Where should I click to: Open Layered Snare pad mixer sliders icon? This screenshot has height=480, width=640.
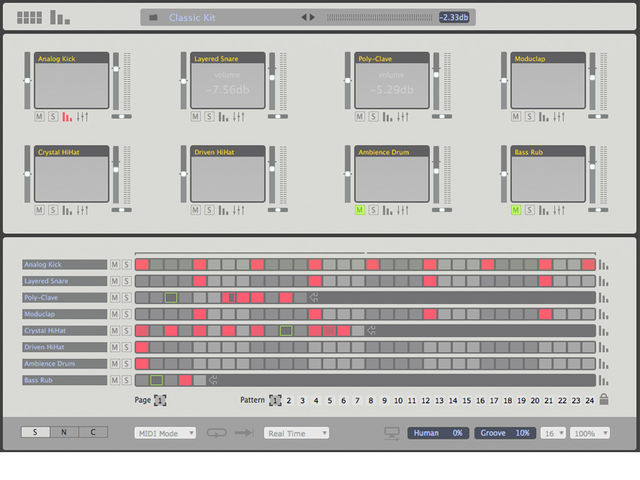(239, 117)
